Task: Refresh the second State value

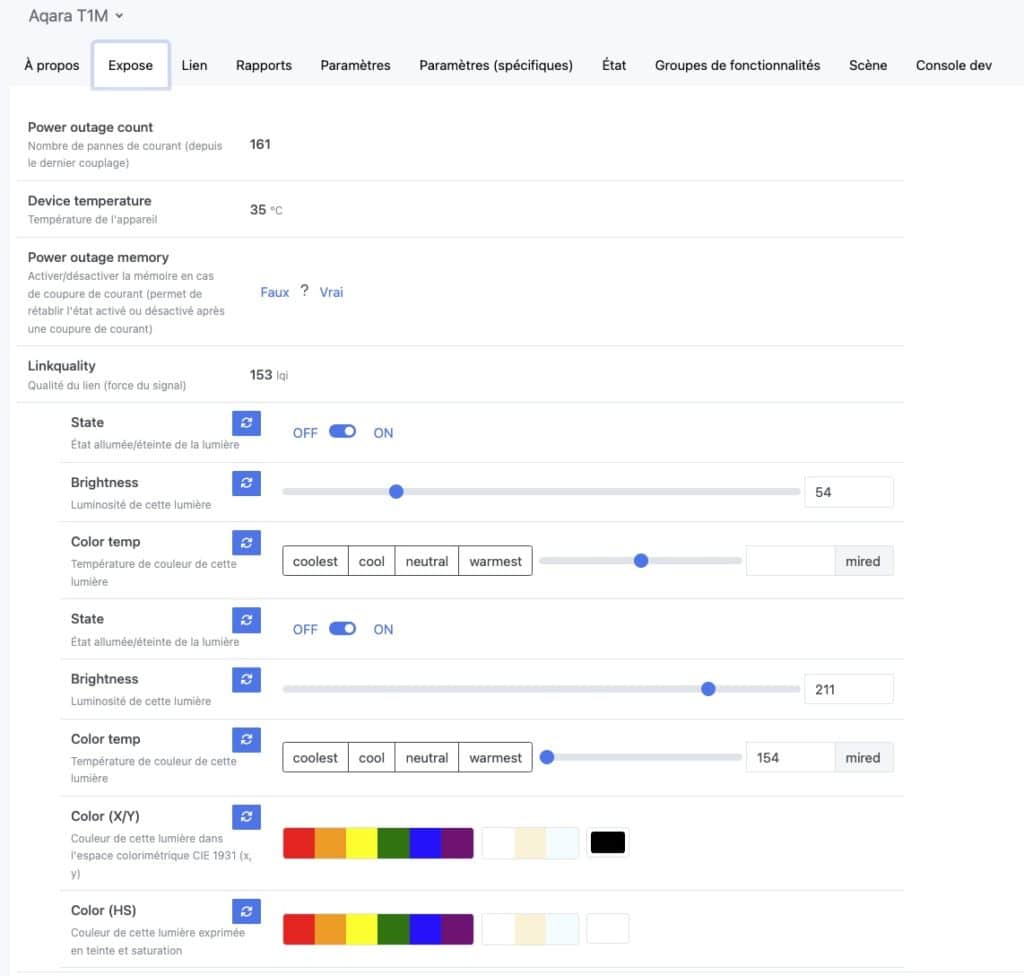Action: point(246,620)
